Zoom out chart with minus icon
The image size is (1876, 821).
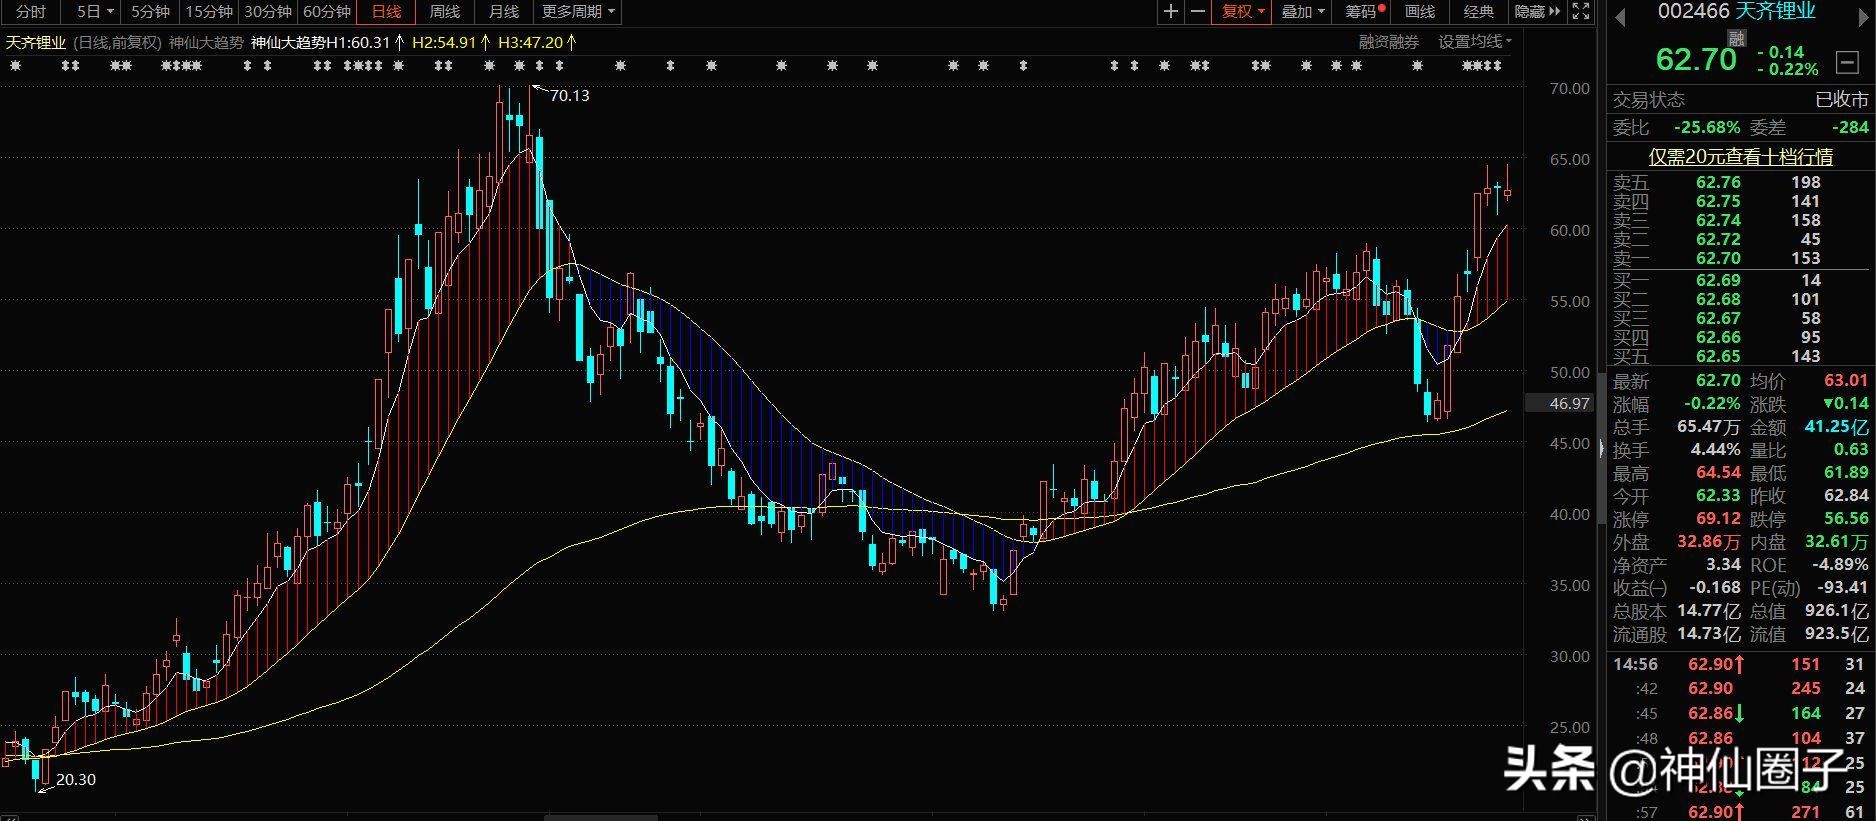[x=1197, y=11]
